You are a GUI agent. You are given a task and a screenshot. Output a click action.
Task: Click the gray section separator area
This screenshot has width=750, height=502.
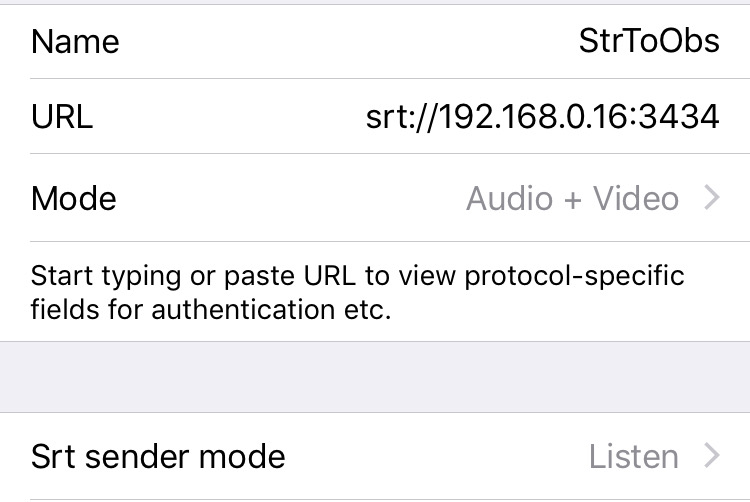375,377
